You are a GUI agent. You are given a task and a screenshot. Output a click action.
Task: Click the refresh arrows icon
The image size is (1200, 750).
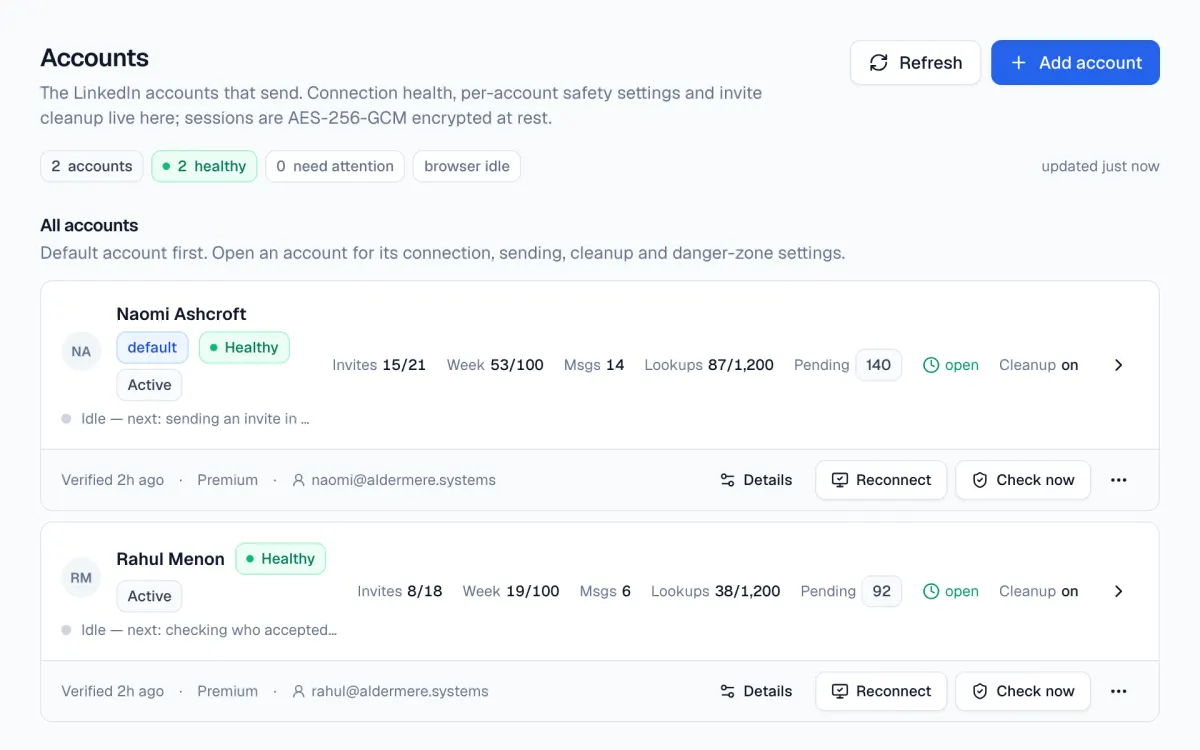(879, 63)
